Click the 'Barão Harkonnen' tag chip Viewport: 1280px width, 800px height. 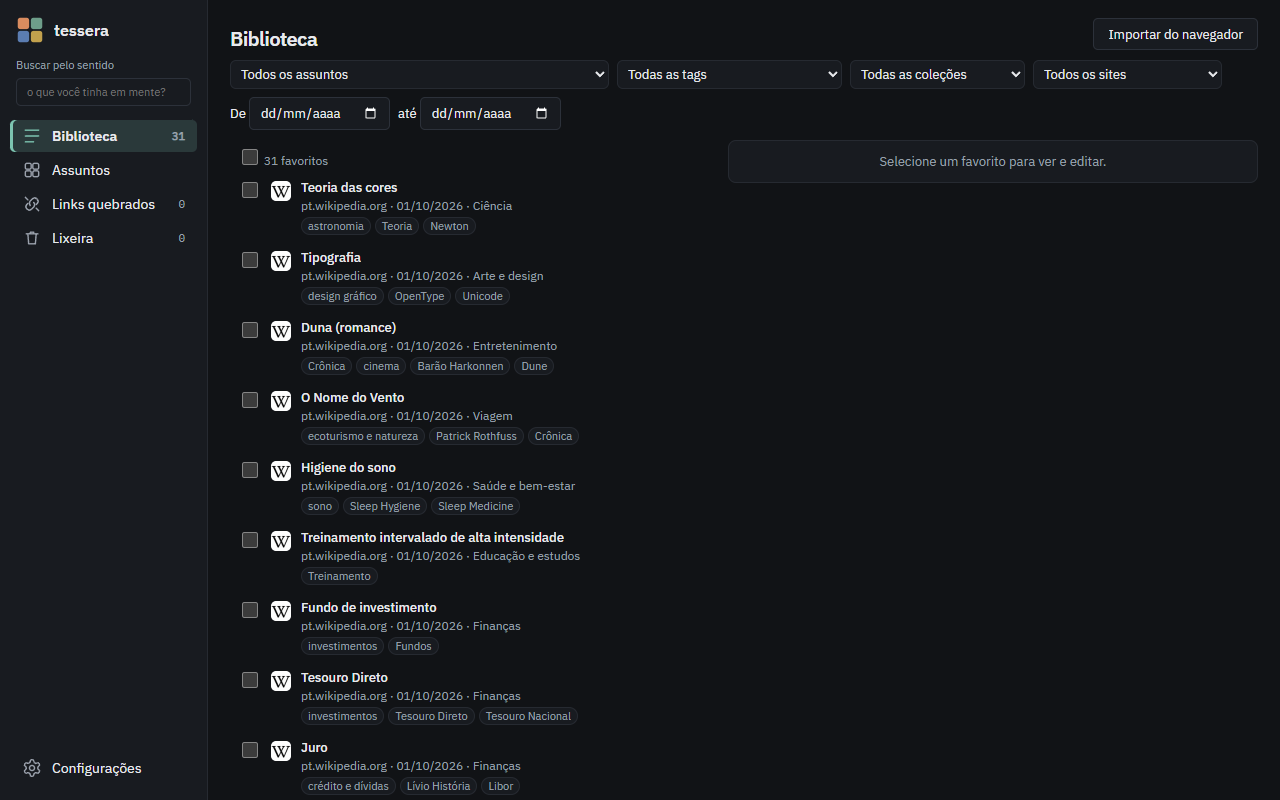[x=460, y=366]
